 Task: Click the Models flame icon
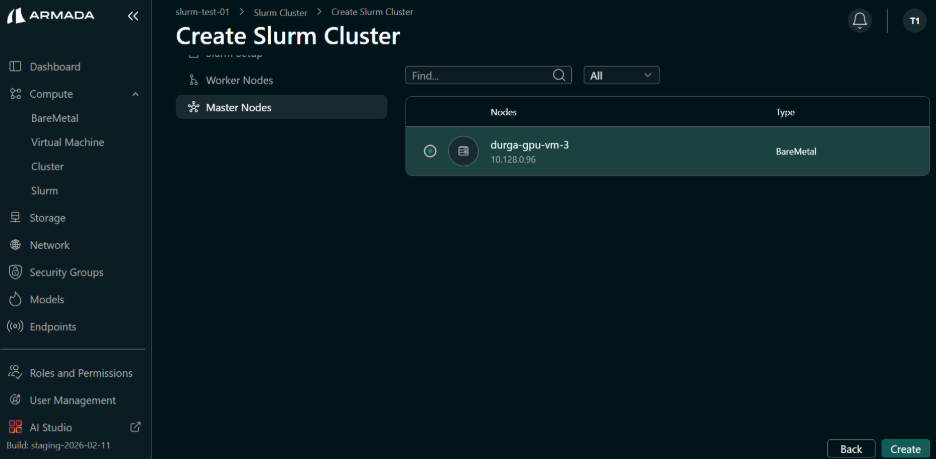coord(16,299)
